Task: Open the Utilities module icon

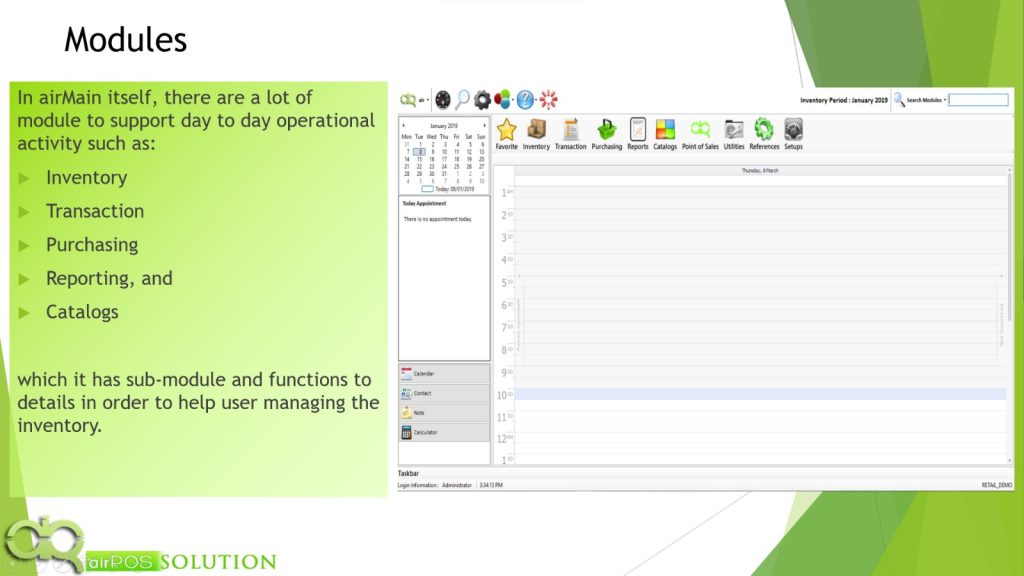Action: (734, 130)
